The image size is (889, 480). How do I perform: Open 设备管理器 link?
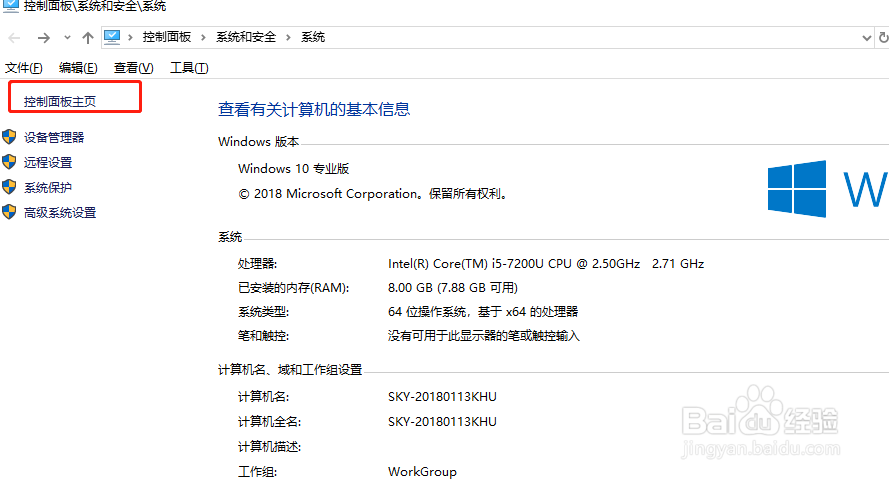pos(54,137)
